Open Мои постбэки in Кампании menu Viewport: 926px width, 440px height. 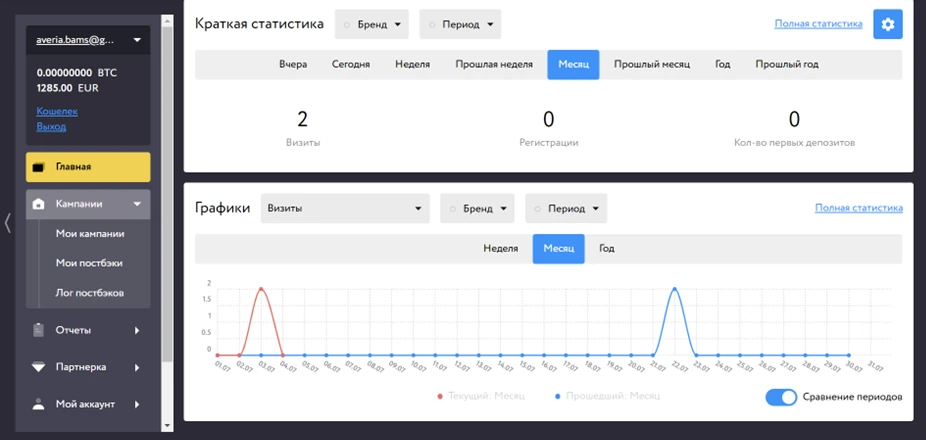pos(89,263)
